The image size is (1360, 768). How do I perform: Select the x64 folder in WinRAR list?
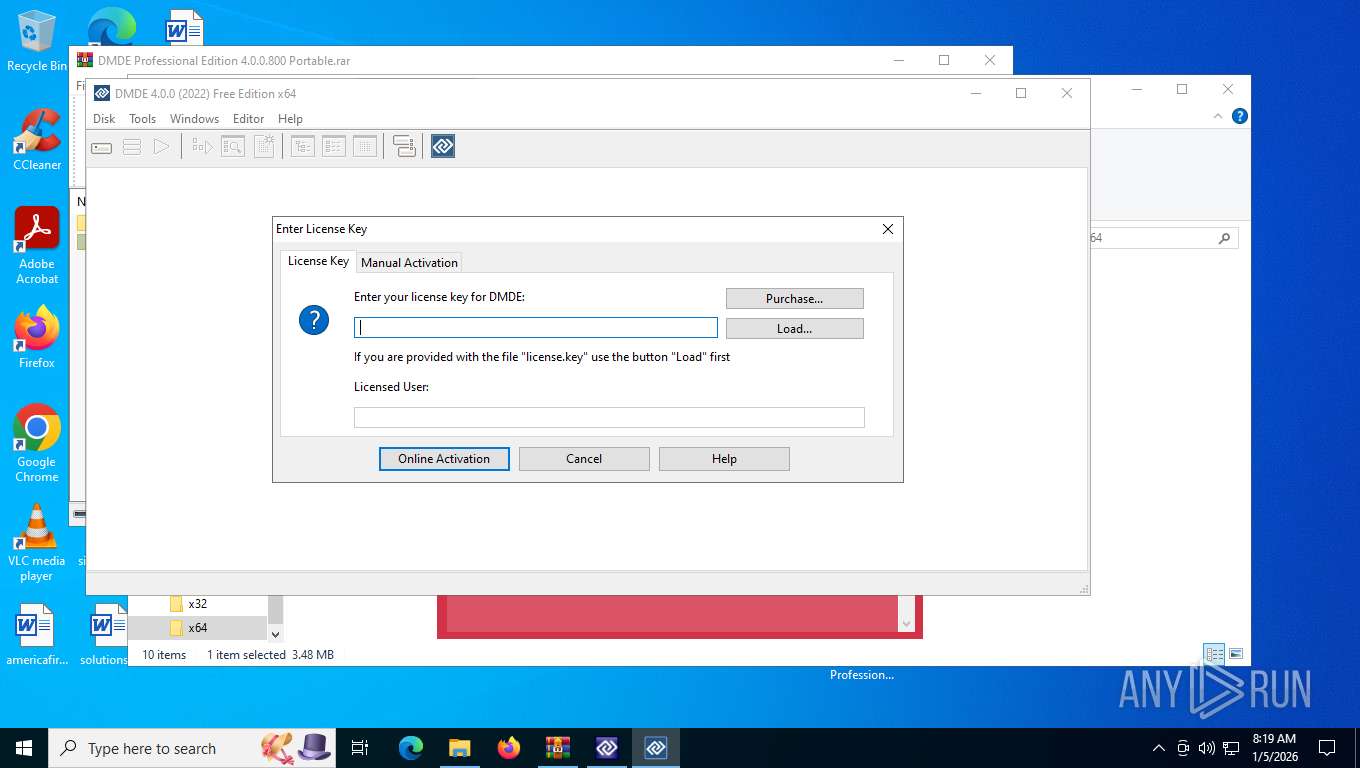[199, 628]
